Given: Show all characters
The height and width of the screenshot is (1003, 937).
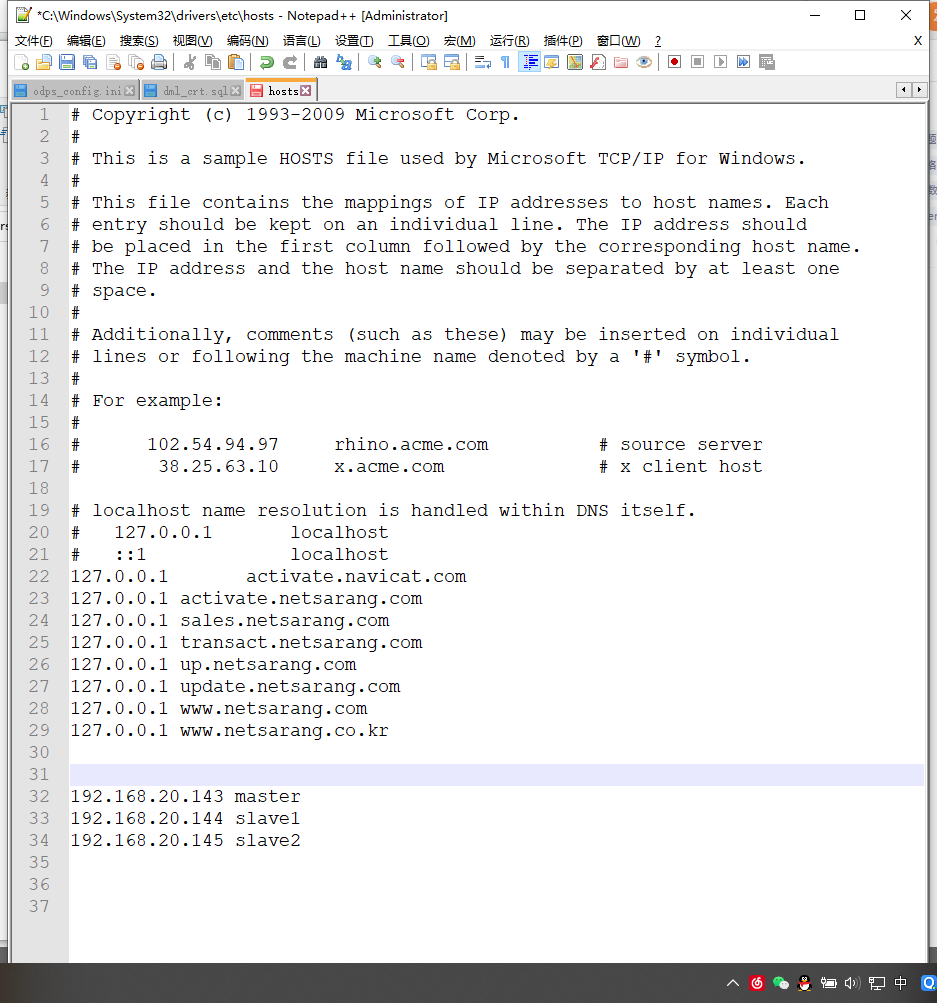Looking at the screenshot, I should (x=504, y=62).
